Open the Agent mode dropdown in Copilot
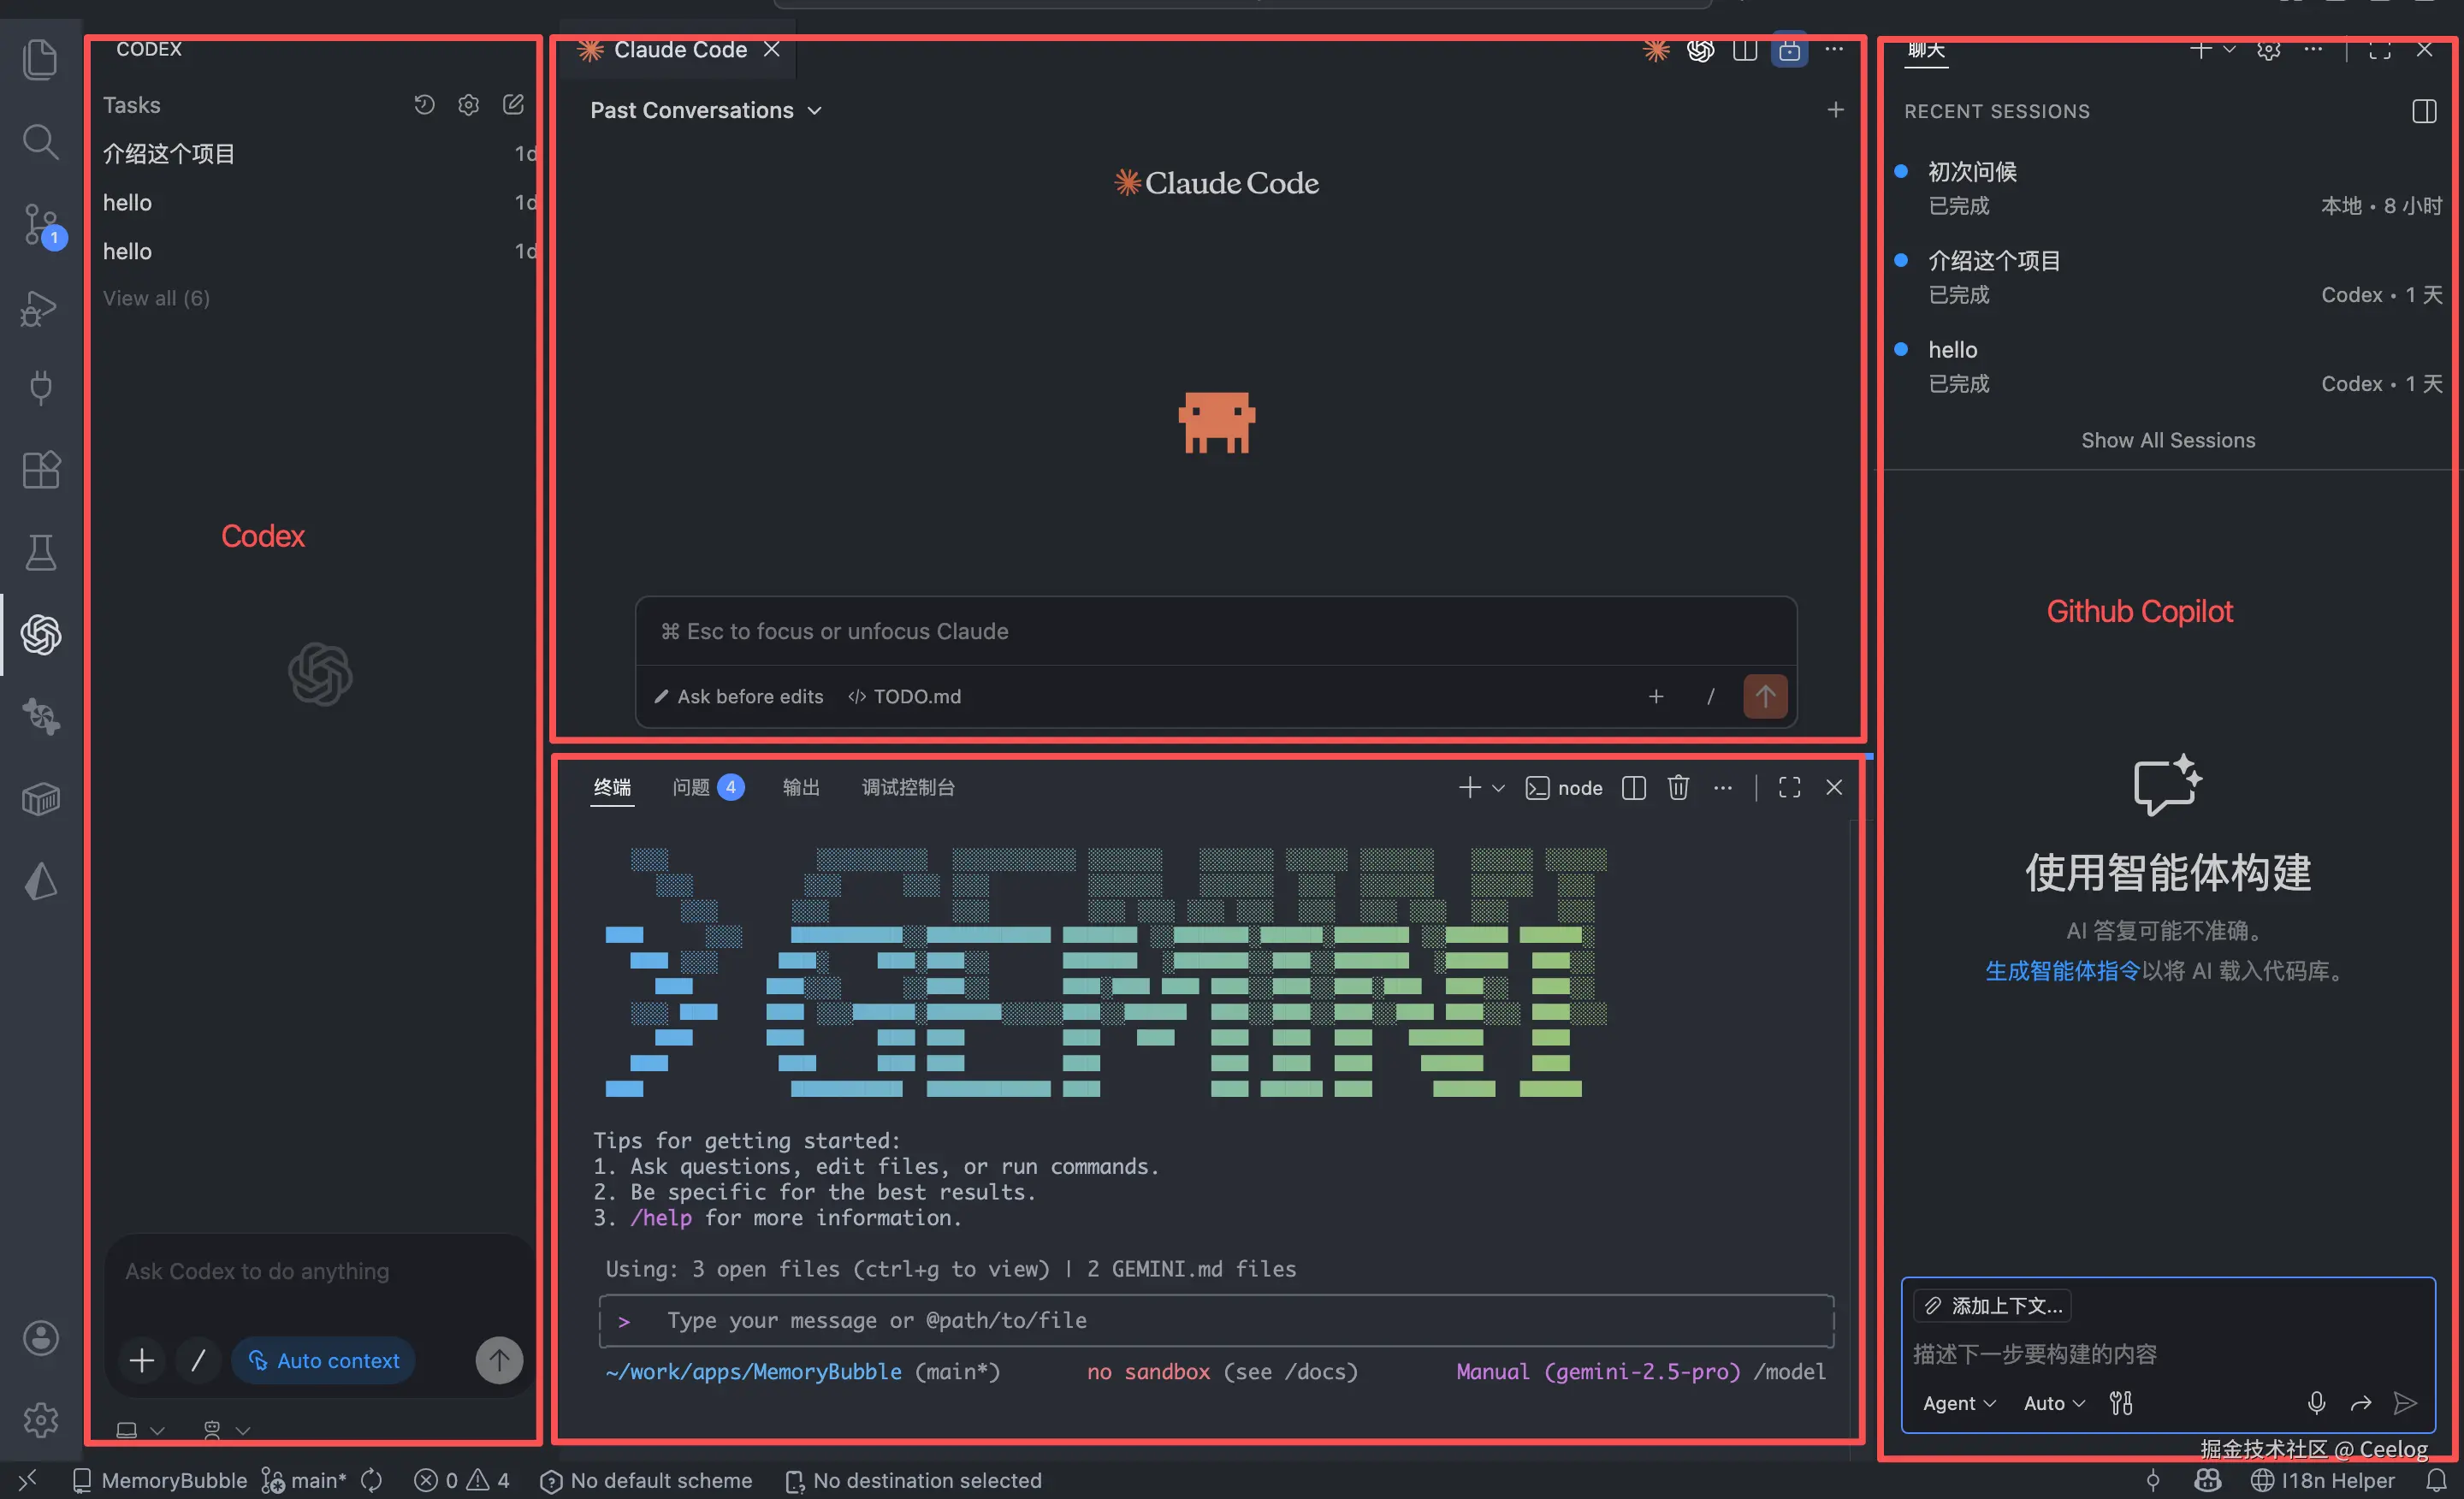 pos(1958,1403)
